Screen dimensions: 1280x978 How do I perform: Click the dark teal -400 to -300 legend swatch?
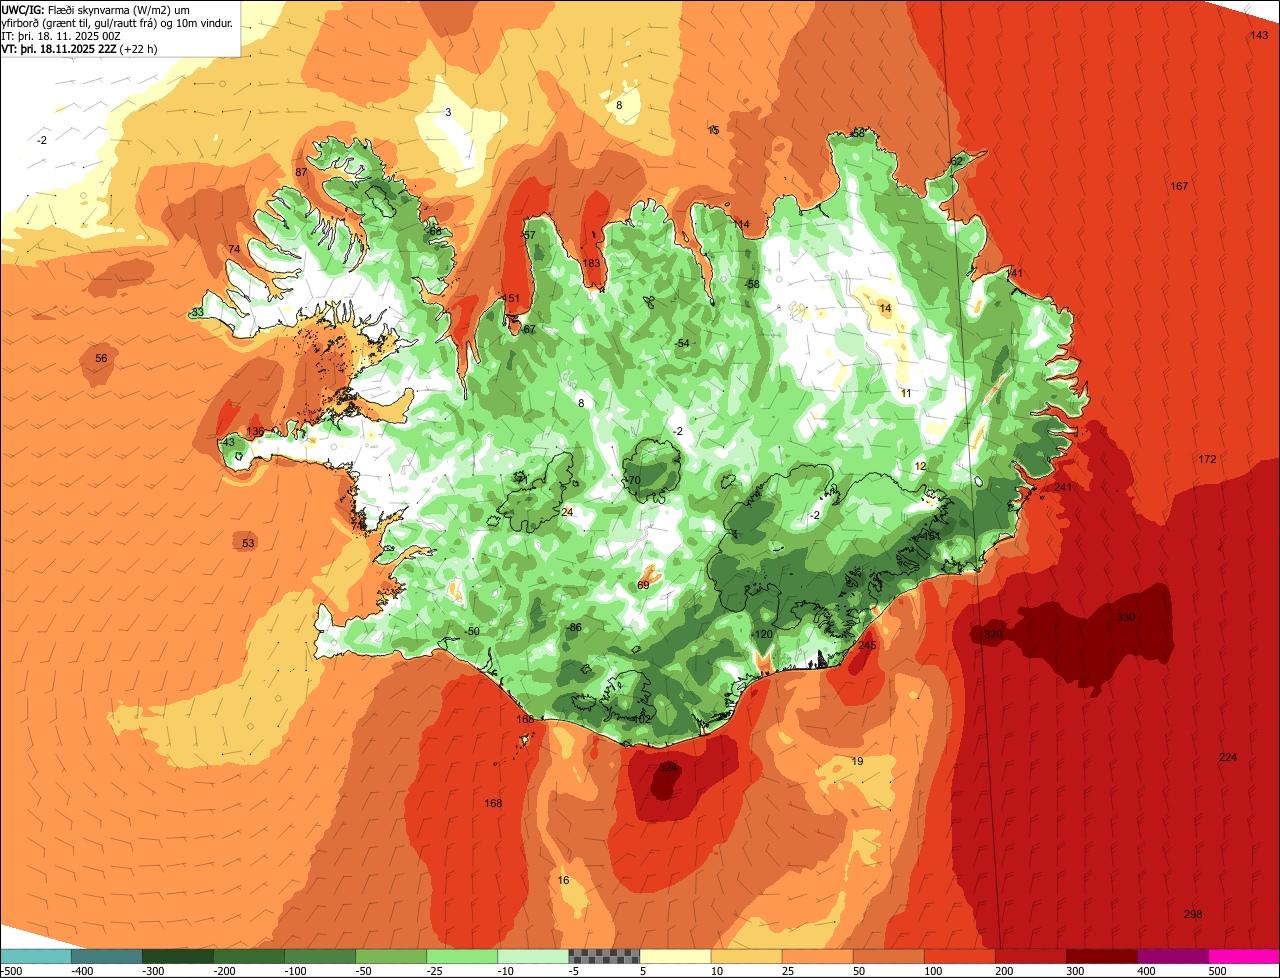106,956
